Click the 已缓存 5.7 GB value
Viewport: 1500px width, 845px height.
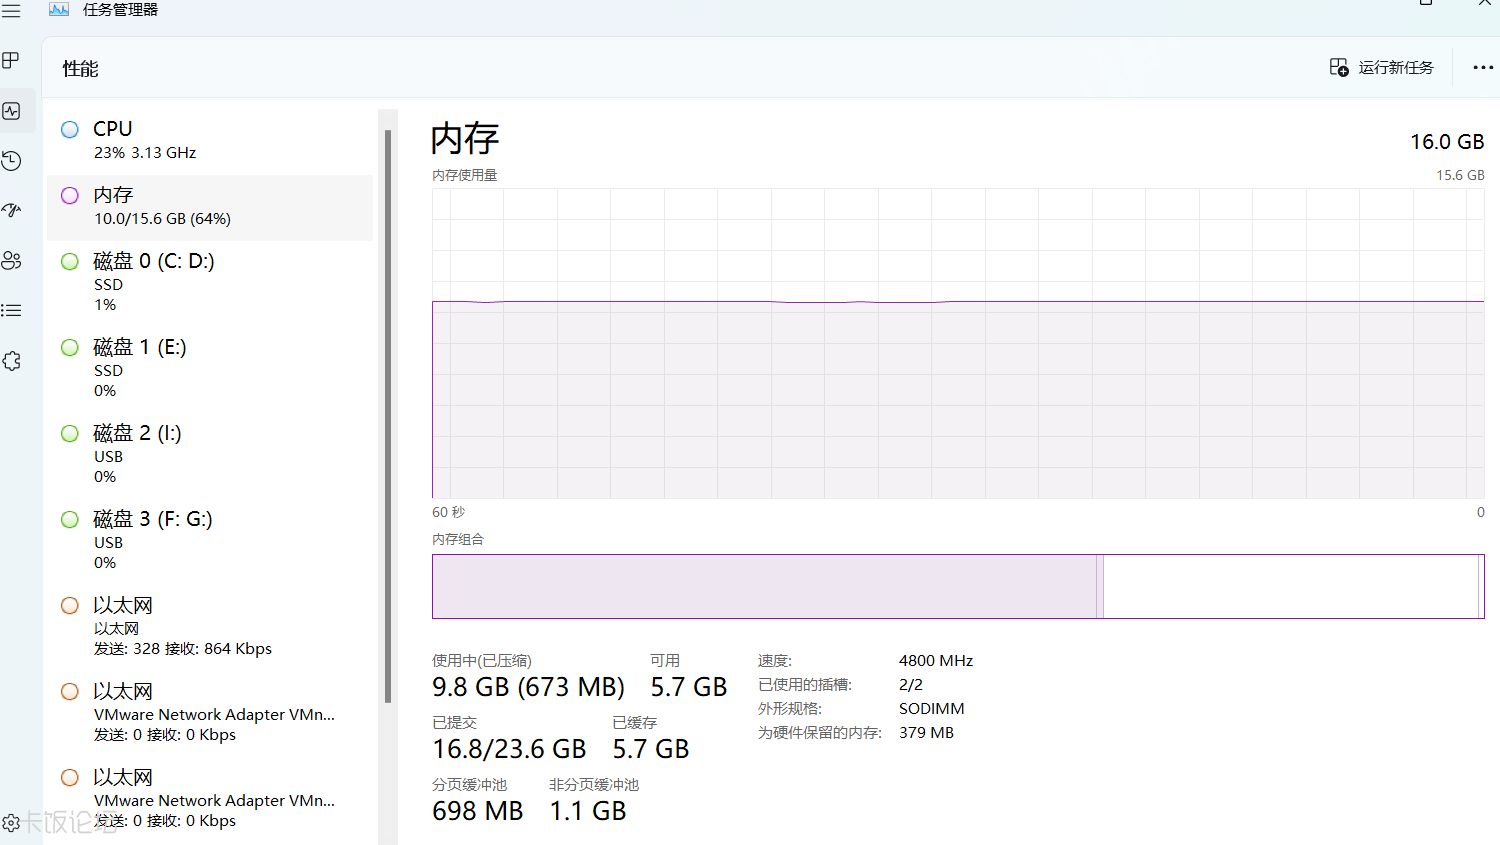coord(650,749)
